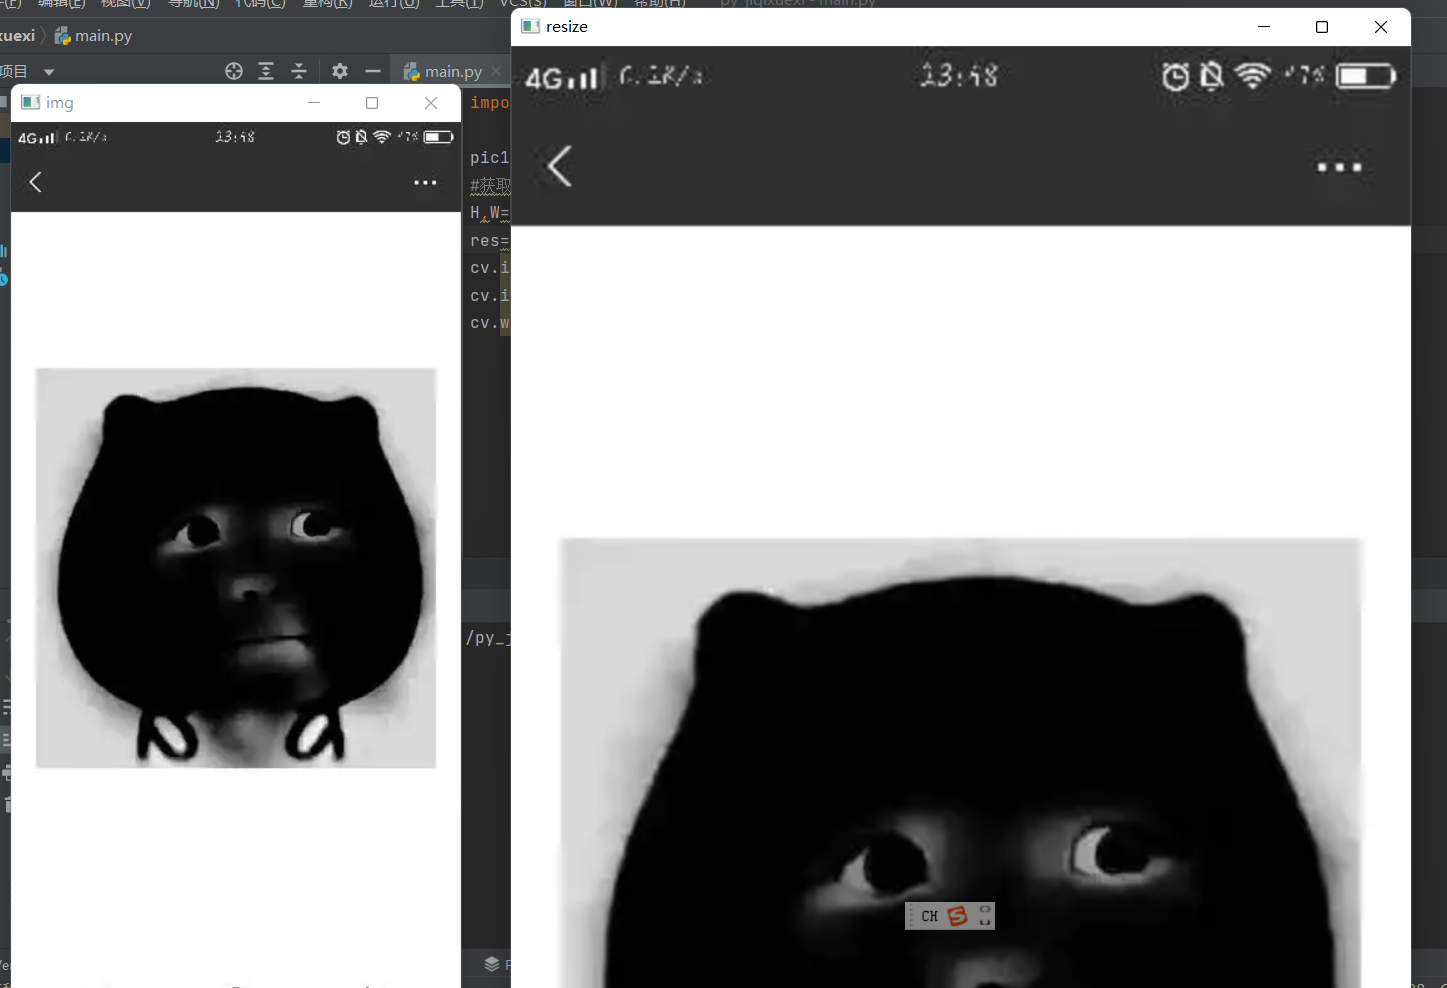The image size is (1447, 988).
Task: Collapse all items in project panel
Action: (x=299, y=71)
